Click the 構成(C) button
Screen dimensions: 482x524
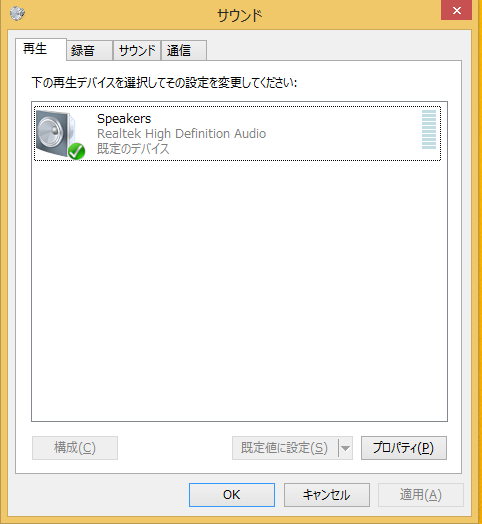tap(75, 448)
